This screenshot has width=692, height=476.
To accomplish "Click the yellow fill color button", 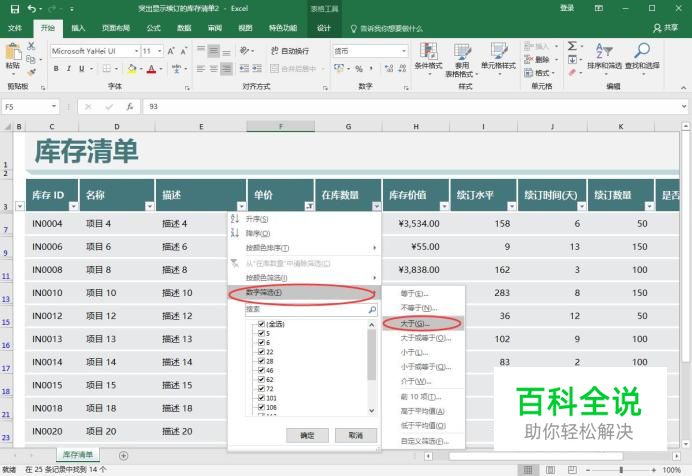I will pyautogui.click(x=132, y=68).
